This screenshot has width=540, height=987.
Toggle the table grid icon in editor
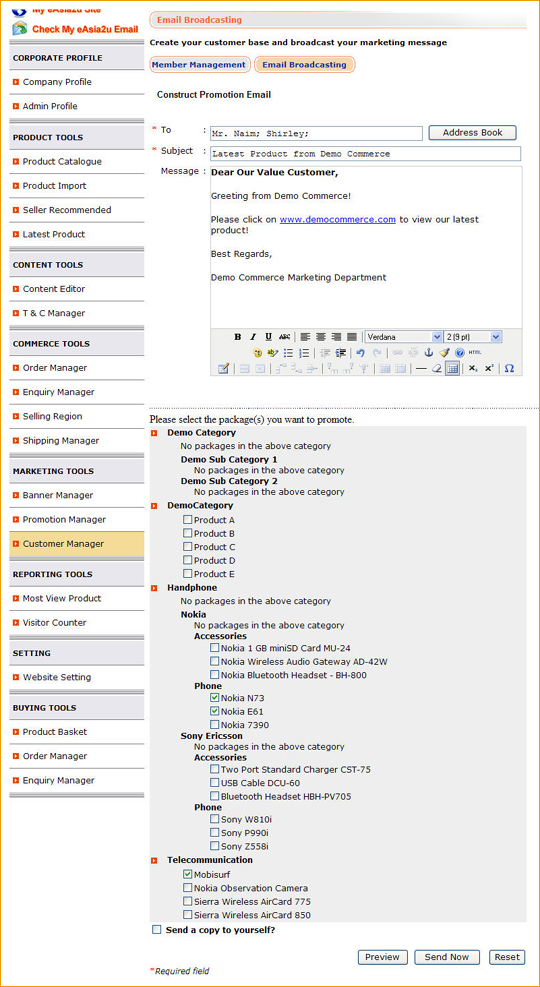click(x=453, y=369)
